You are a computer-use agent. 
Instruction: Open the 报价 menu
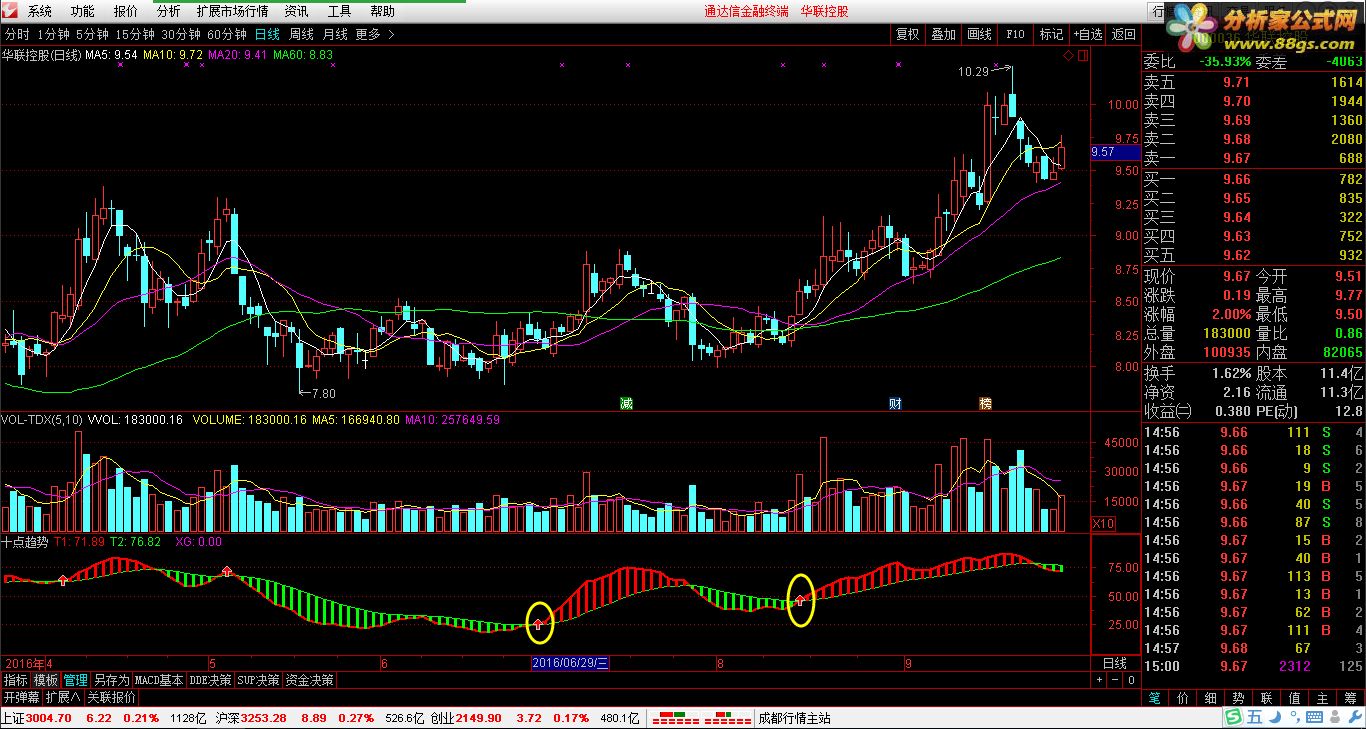point(126,11)
